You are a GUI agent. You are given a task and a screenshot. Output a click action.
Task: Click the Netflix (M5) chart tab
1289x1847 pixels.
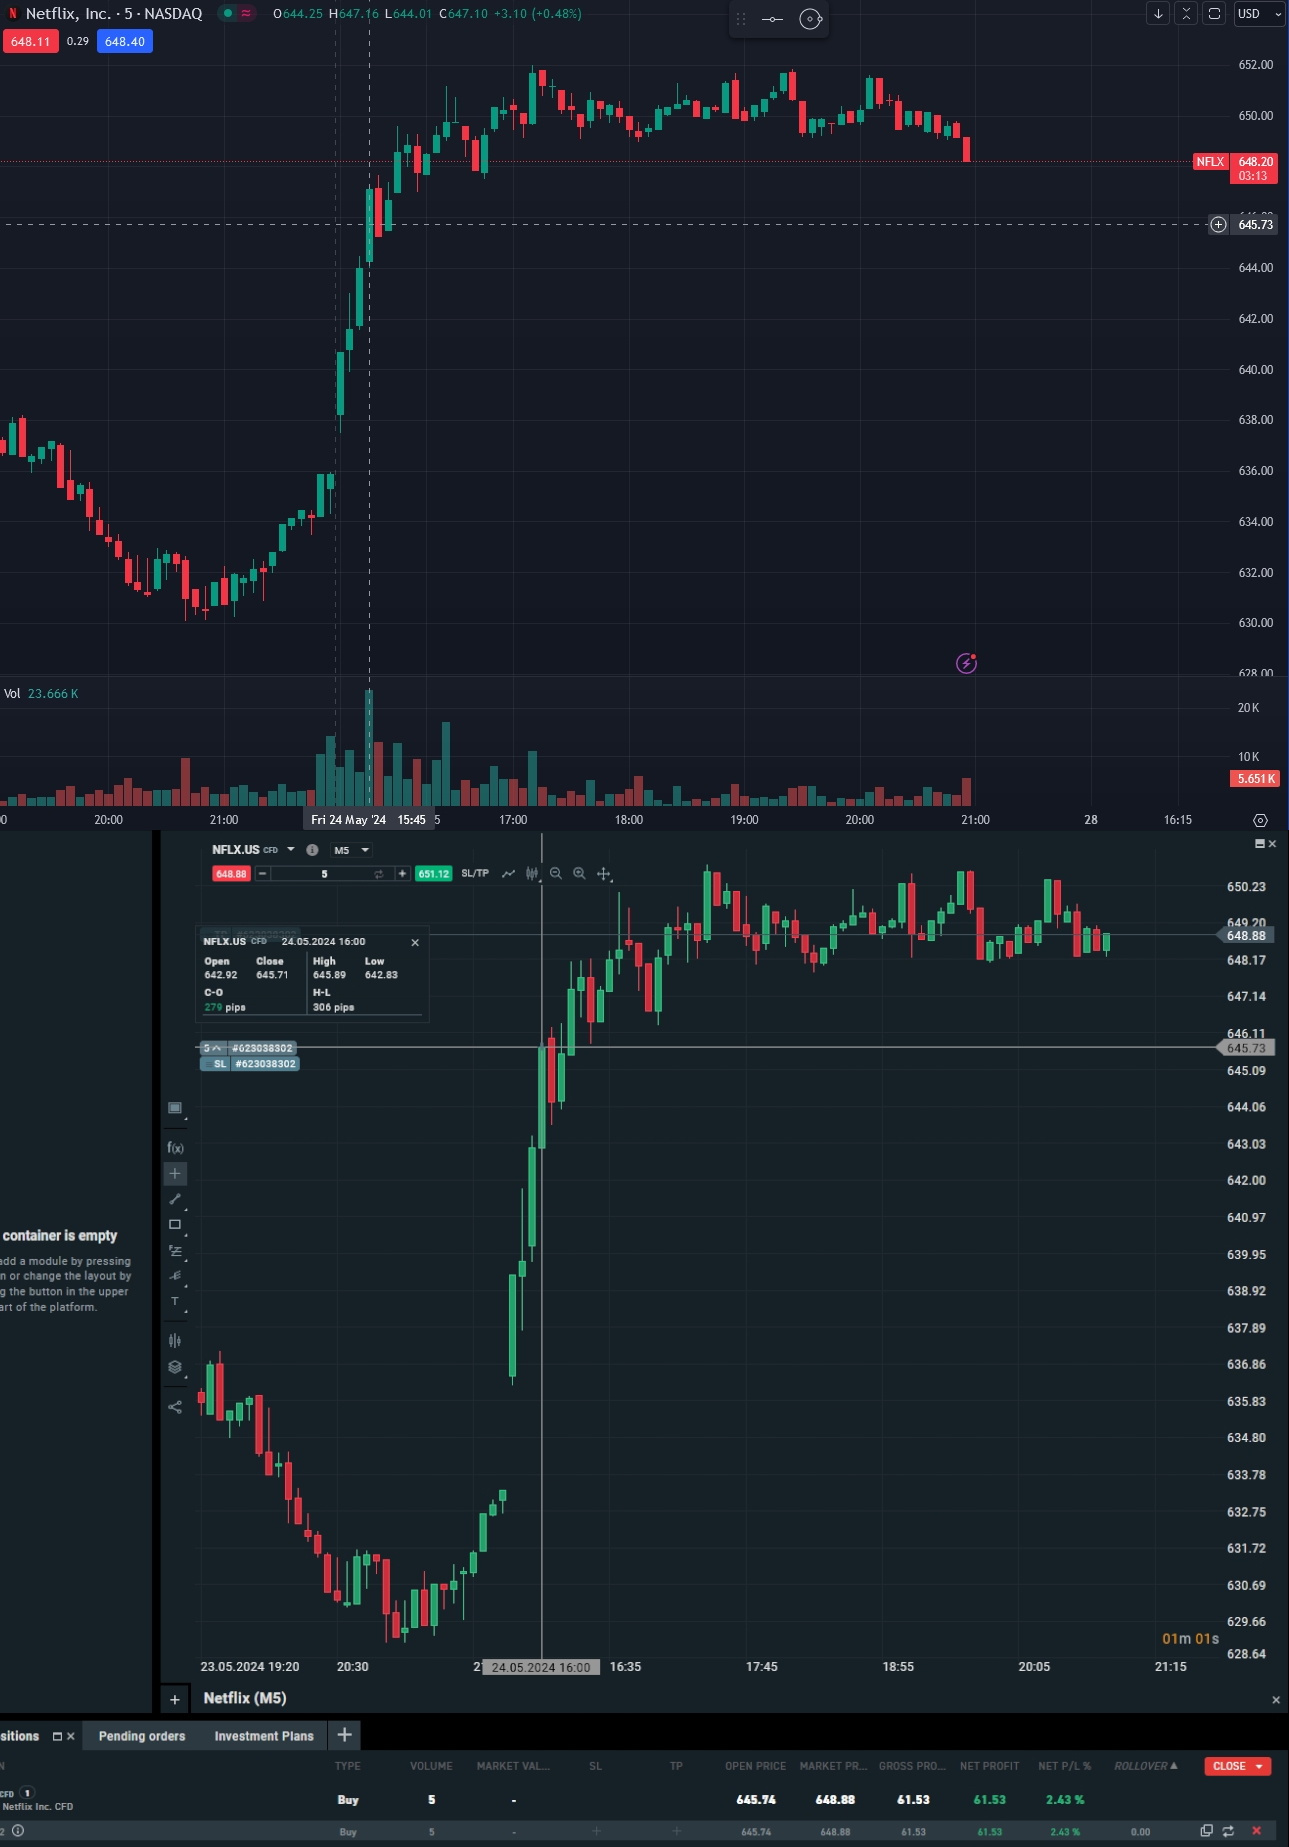click(x=245, y=1698)
